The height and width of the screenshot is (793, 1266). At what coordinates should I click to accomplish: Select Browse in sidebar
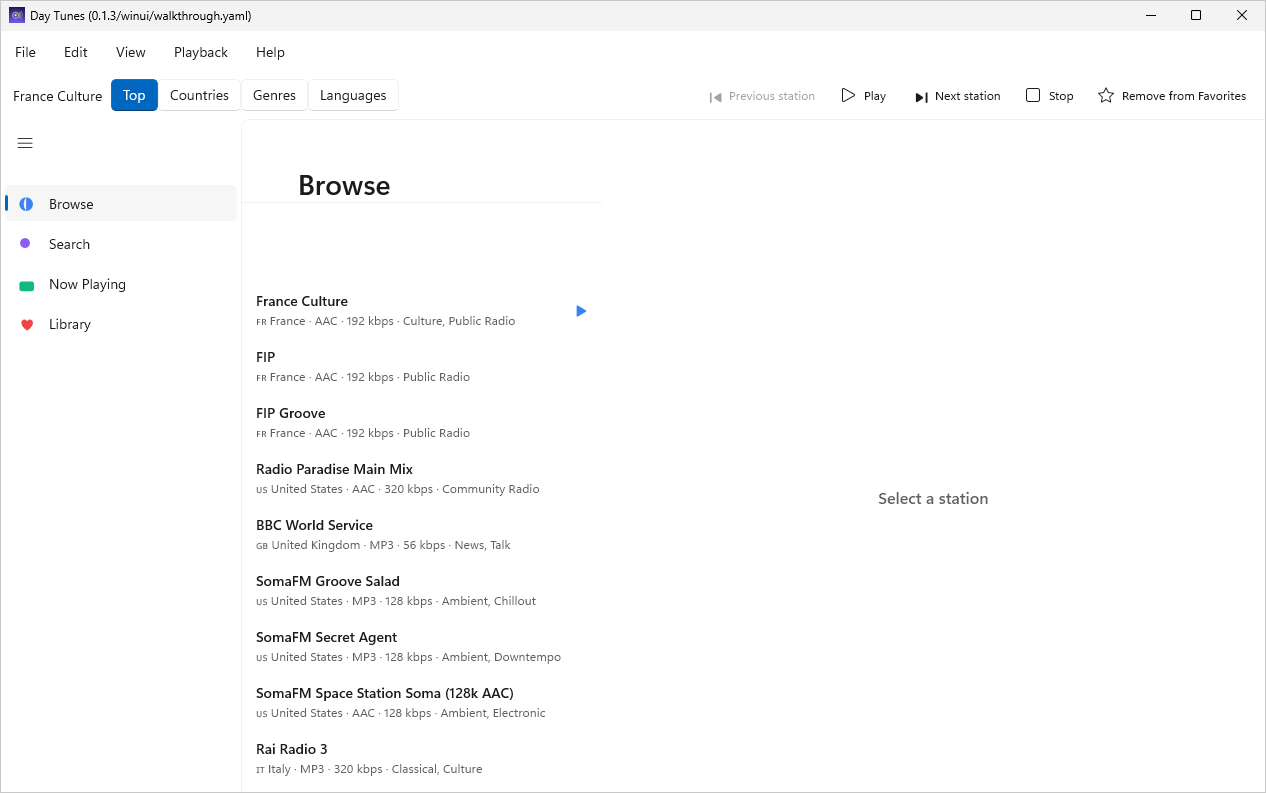(121, 204)
